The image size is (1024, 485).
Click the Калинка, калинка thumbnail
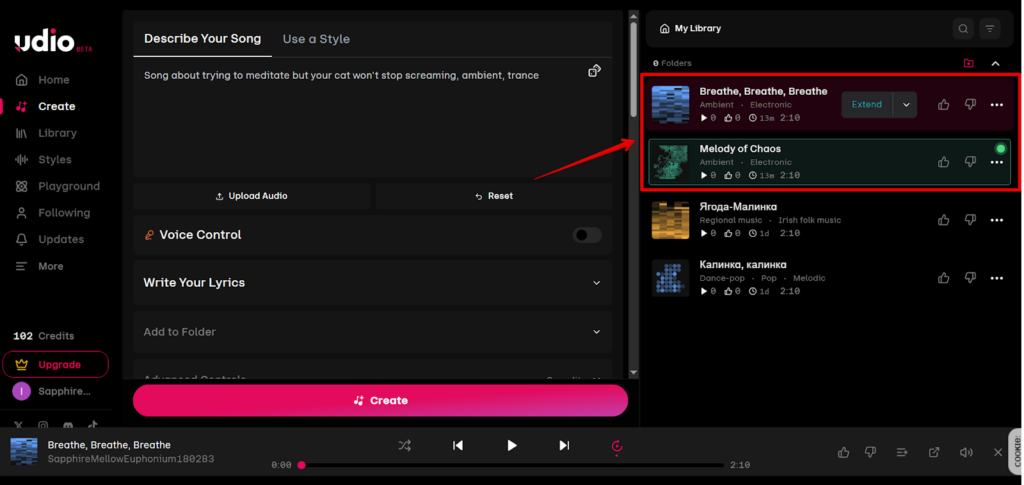671,278
